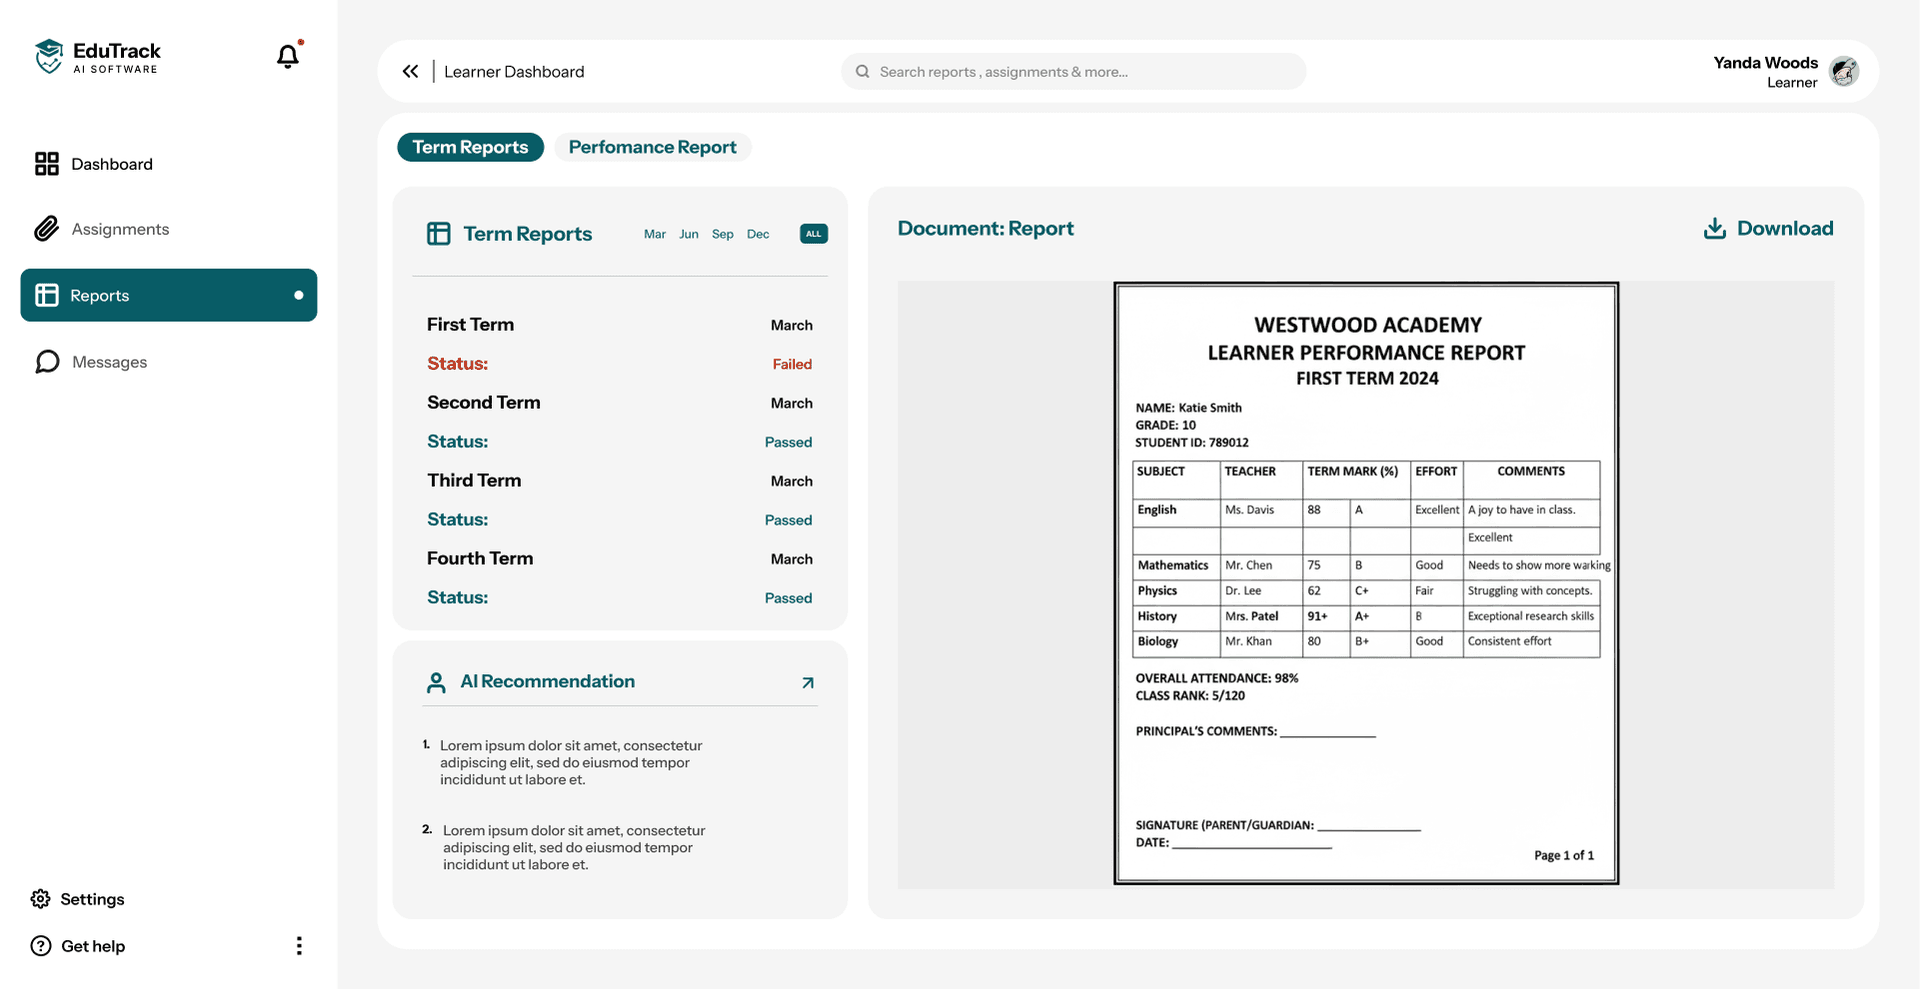Click the Get help question mark icon
Viewport: 1920px width, 989px height.
[40, 946]
